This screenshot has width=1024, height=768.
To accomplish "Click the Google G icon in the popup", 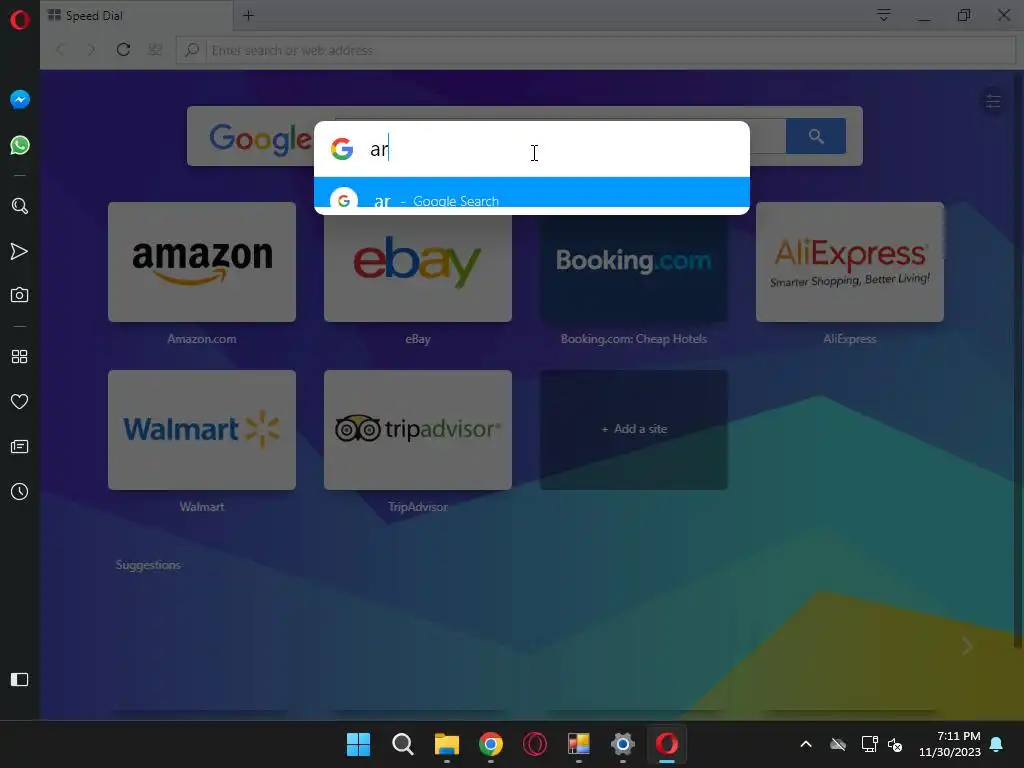I will tap(342, 149).
